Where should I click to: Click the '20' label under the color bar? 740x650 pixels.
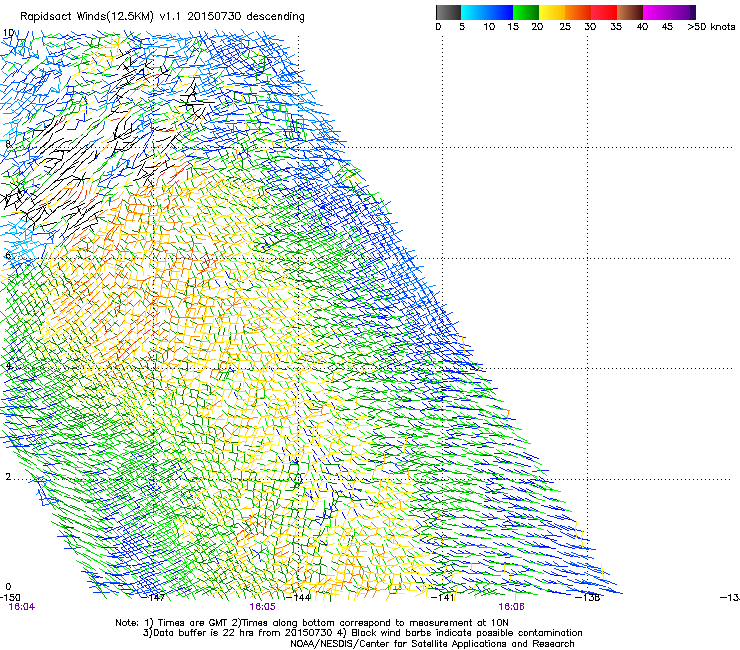tap(537, 27)
